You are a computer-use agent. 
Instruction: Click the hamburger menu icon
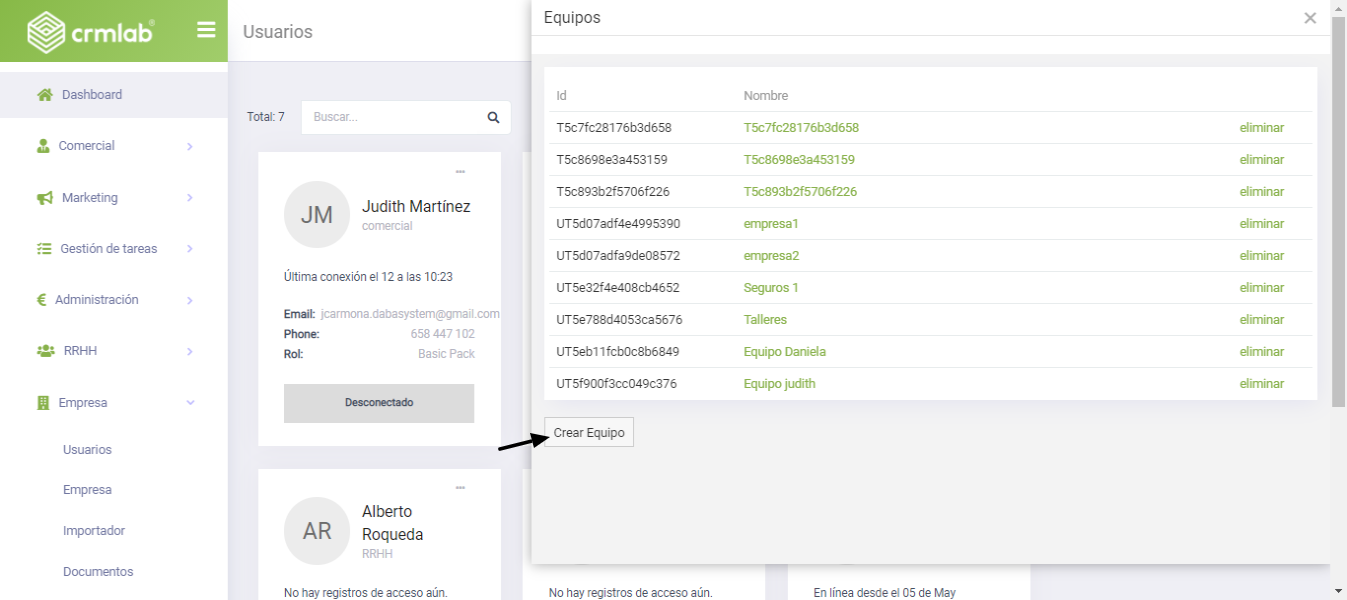(x=206, y=30)
